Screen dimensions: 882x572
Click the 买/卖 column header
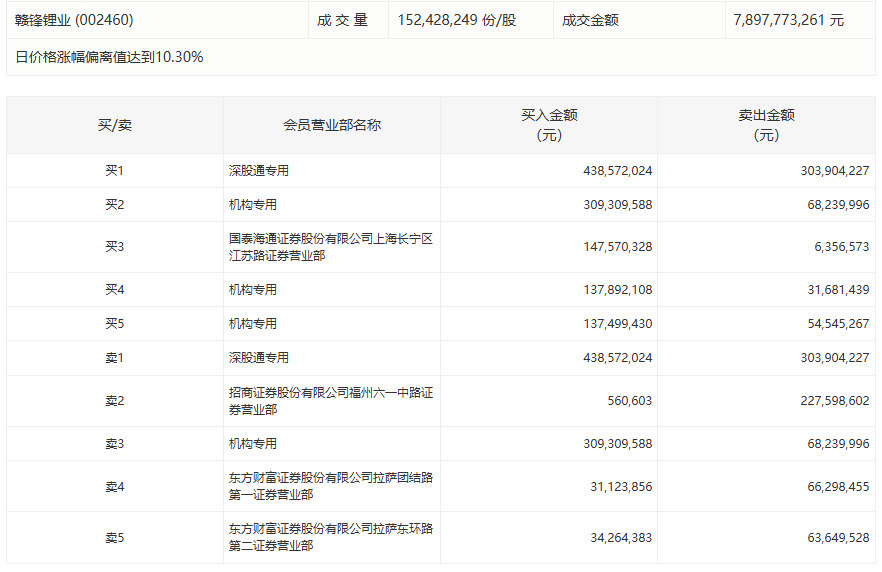point(115,125)
